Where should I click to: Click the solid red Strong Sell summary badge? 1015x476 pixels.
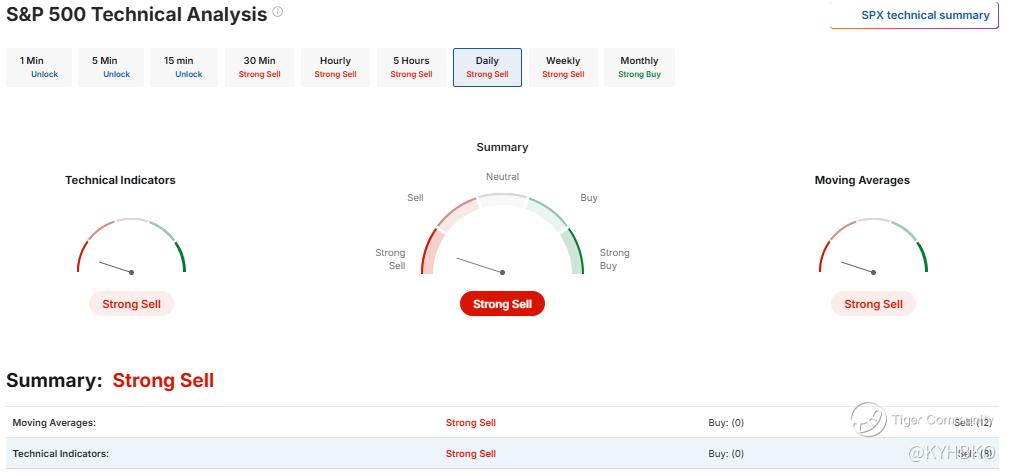[x=502, y=304]
